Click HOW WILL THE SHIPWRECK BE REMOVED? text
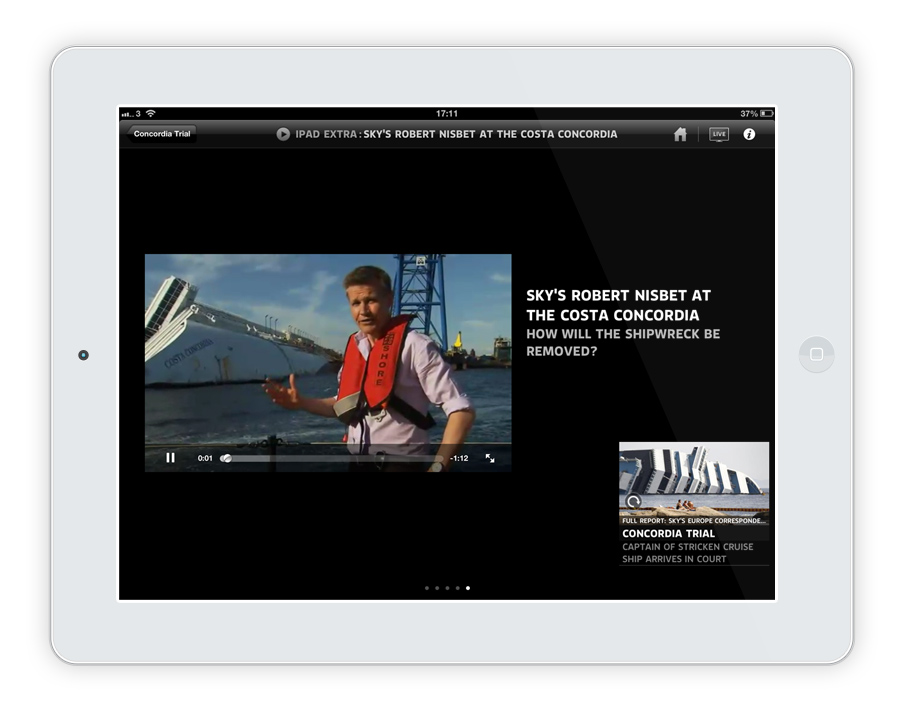Viewport: 900px width, 710px height. pos(623,342)
